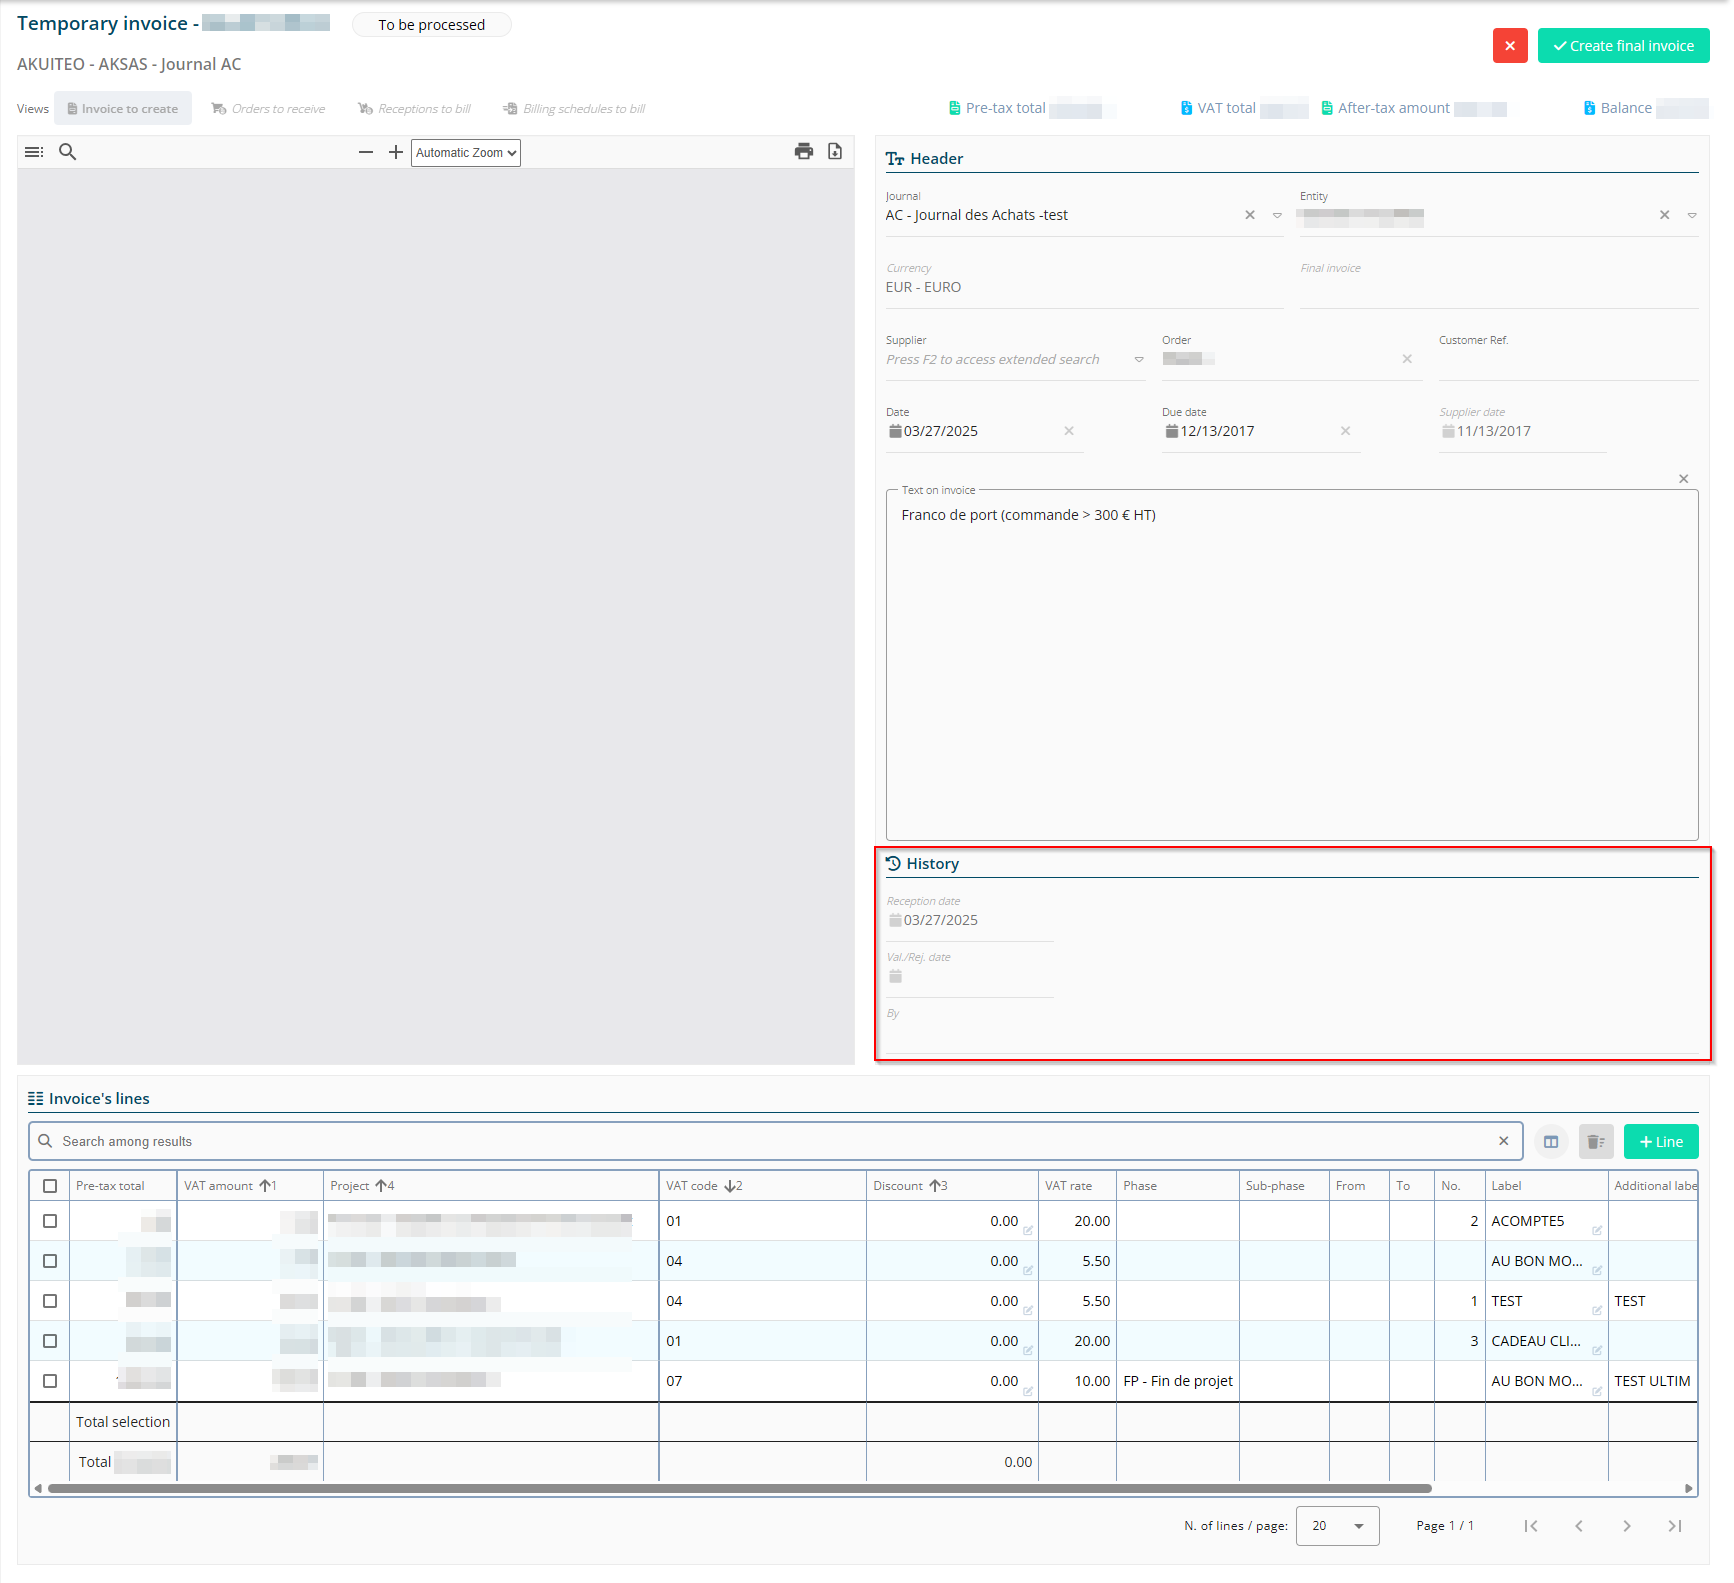Open the Automatic Zoom dropdown

point(466,153)
